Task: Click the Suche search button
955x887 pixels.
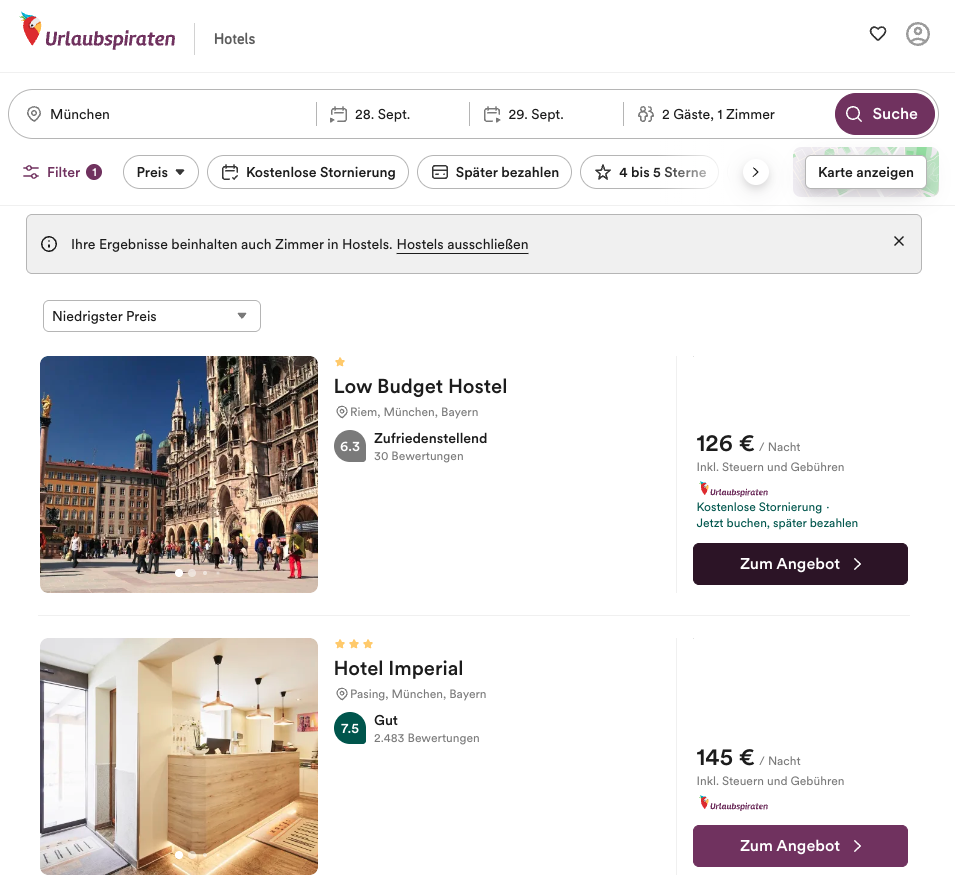Action: coord(884,114)
